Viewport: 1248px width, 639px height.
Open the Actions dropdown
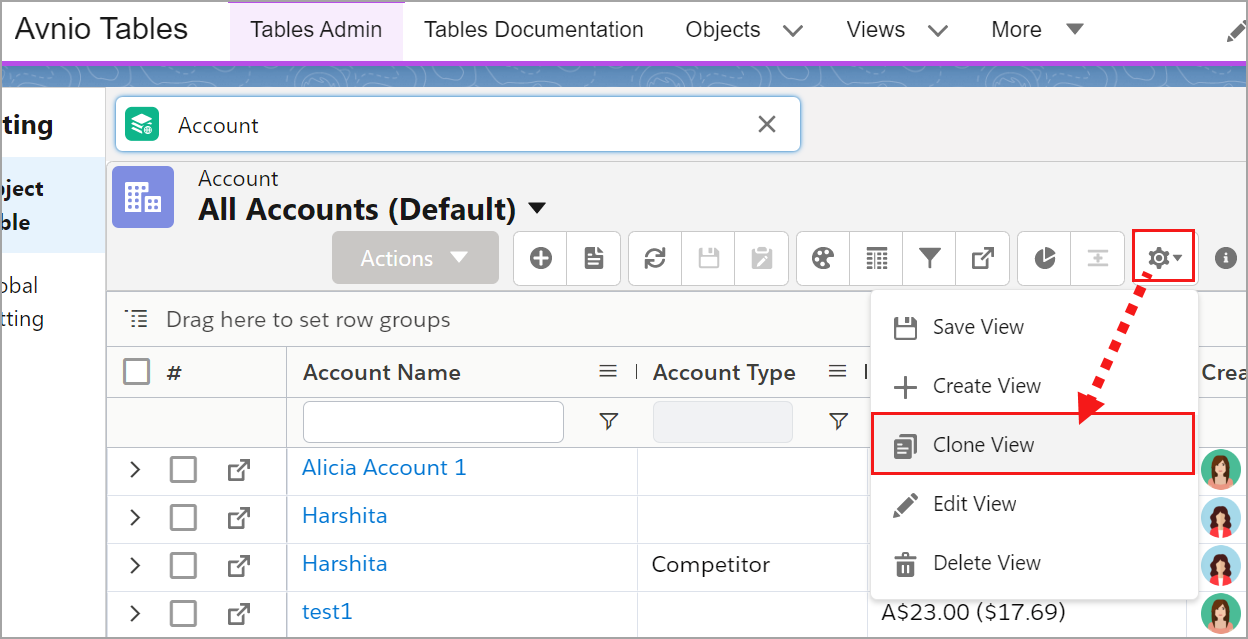pos(415,258)
